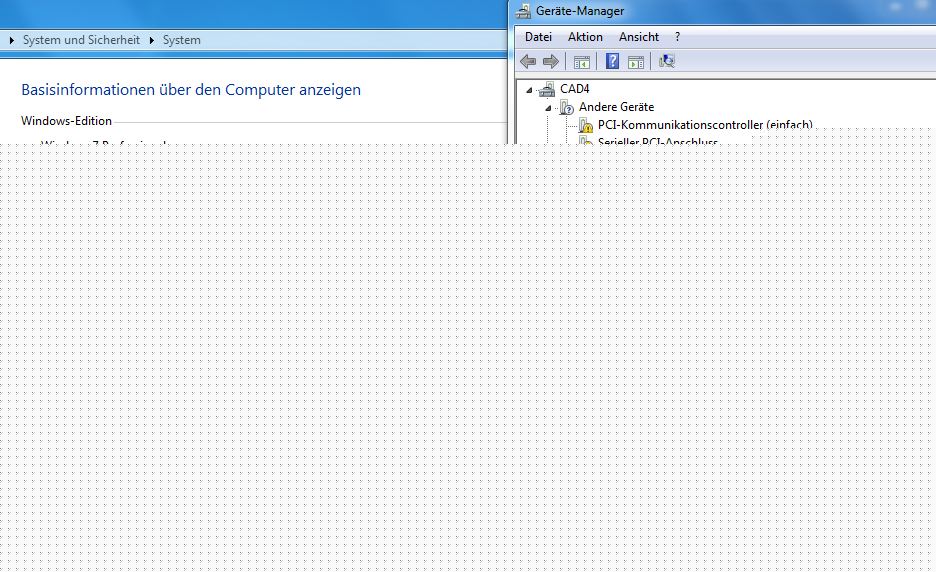Image resolution: width=936 pixels, height=572 pixels.
Task: Open the Aktion menu
Action: 585,37
